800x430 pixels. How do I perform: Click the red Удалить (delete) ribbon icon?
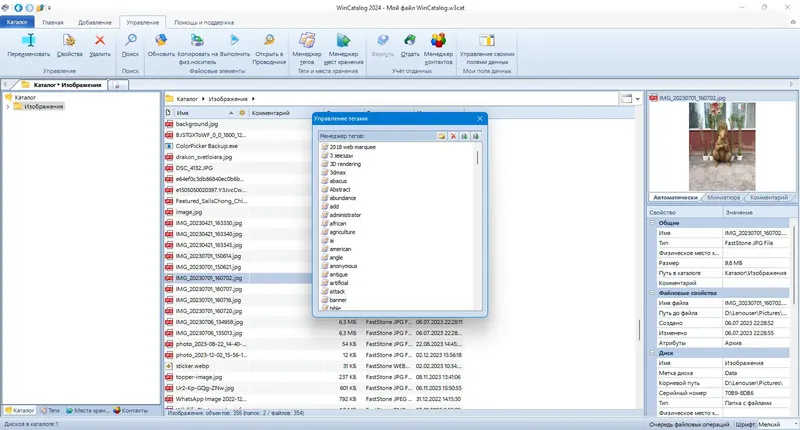(x=100, y=40)
